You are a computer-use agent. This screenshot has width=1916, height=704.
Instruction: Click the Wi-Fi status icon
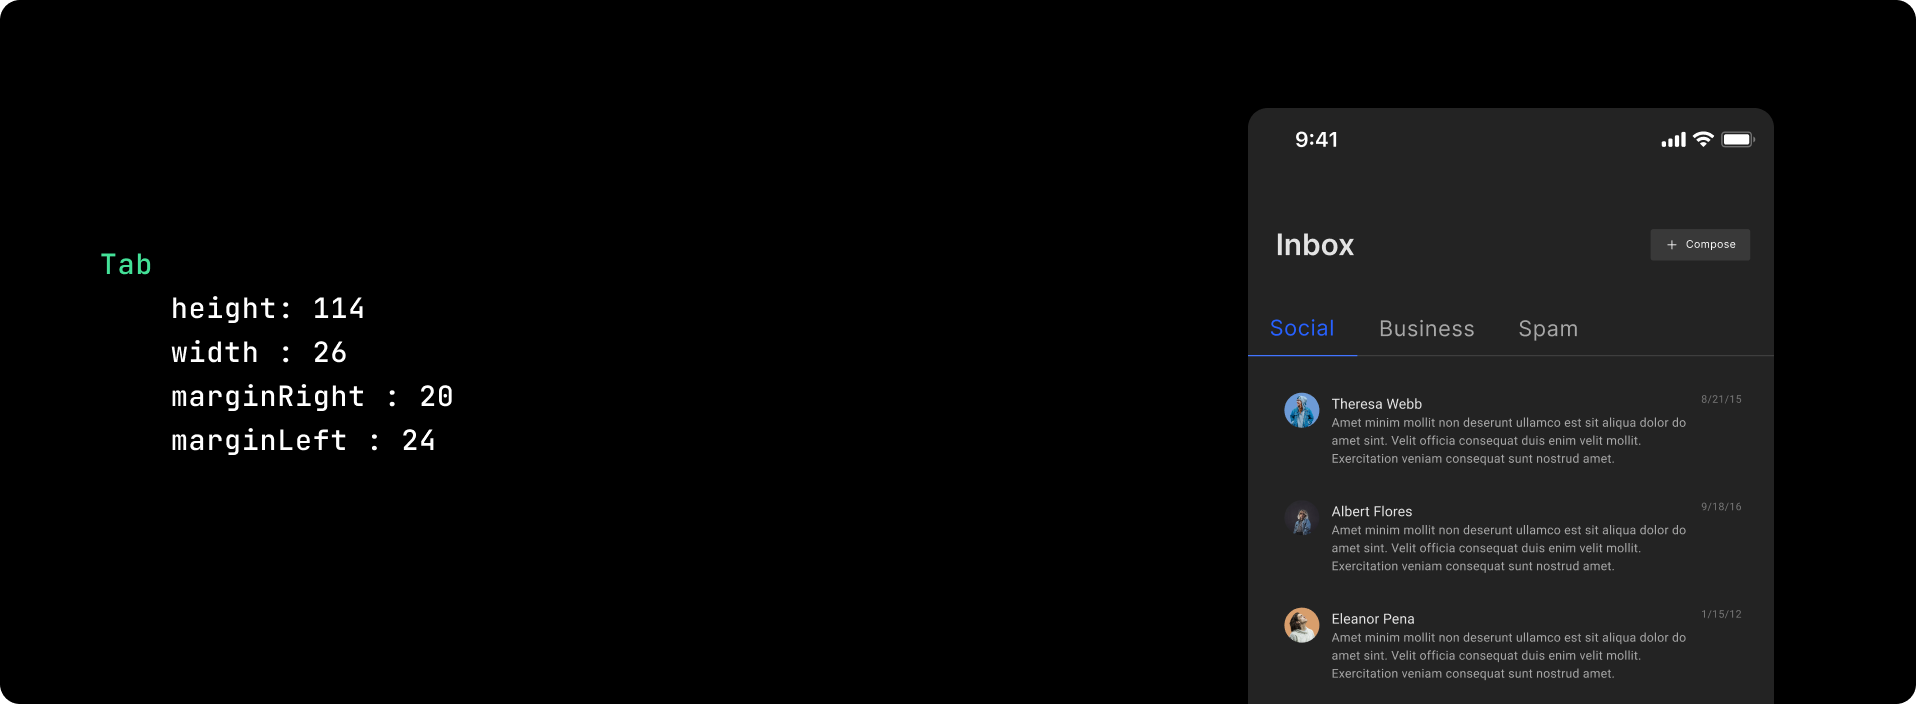[1703, 139]
